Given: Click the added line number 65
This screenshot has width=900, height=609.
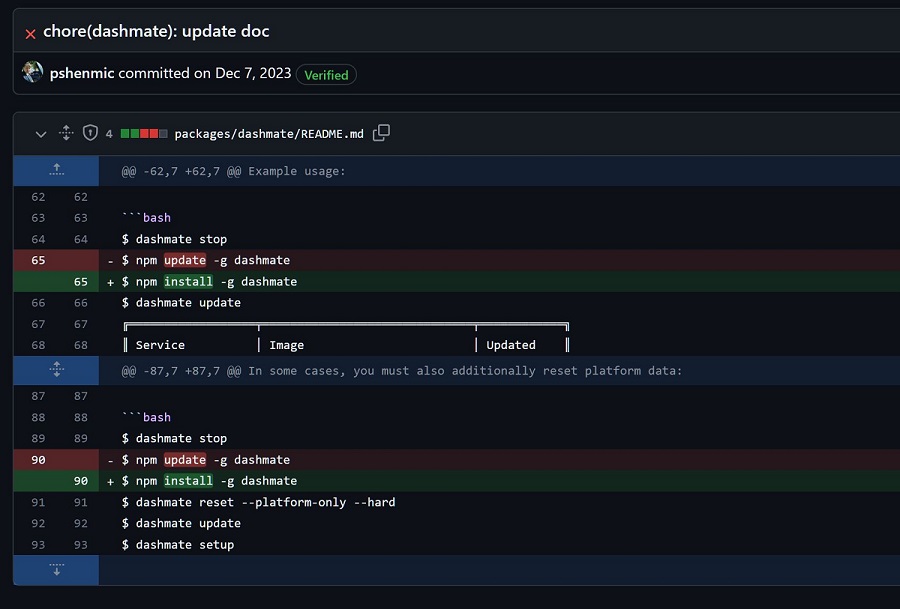Looking at the screenshot, I should click(x=81, y=282).
